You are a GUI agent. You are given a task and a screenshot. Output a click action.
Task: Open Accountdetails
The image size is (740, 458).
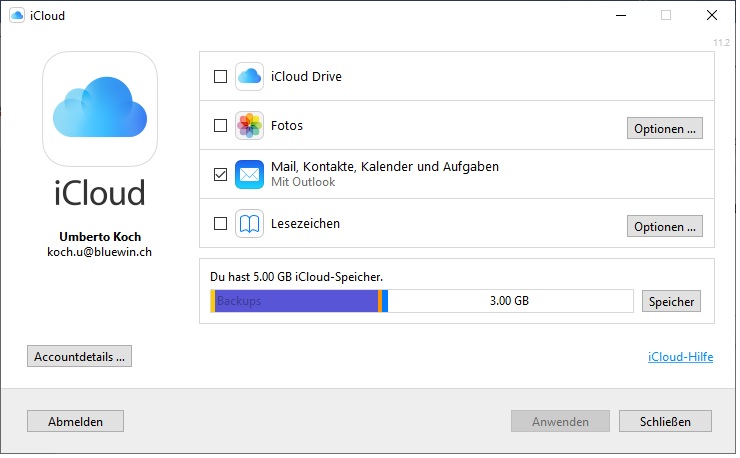[79, 356]
